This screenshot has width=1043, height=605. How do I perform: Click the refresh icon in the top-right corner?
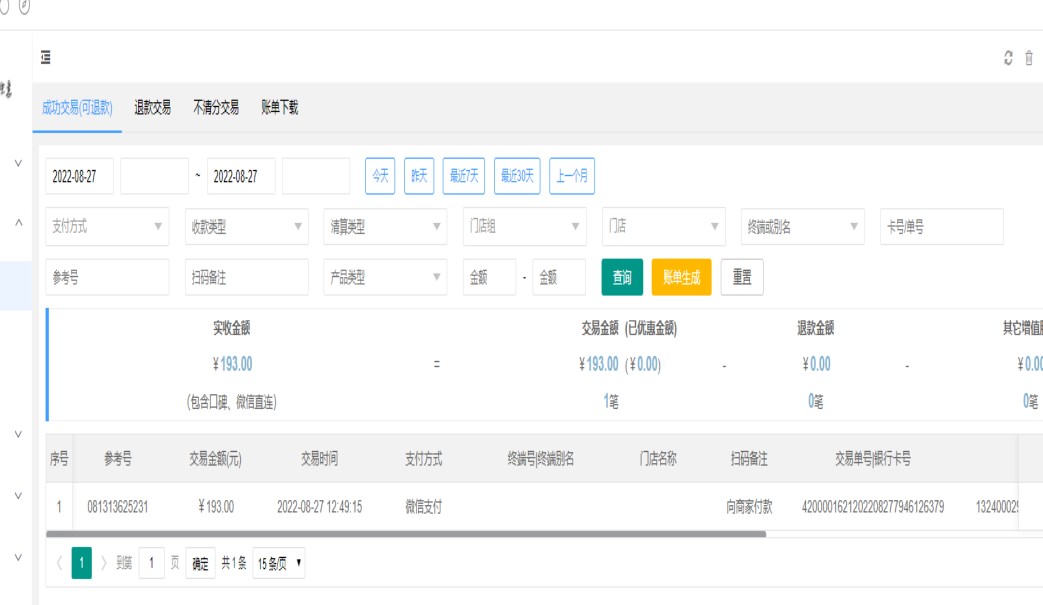[1008, 58]
